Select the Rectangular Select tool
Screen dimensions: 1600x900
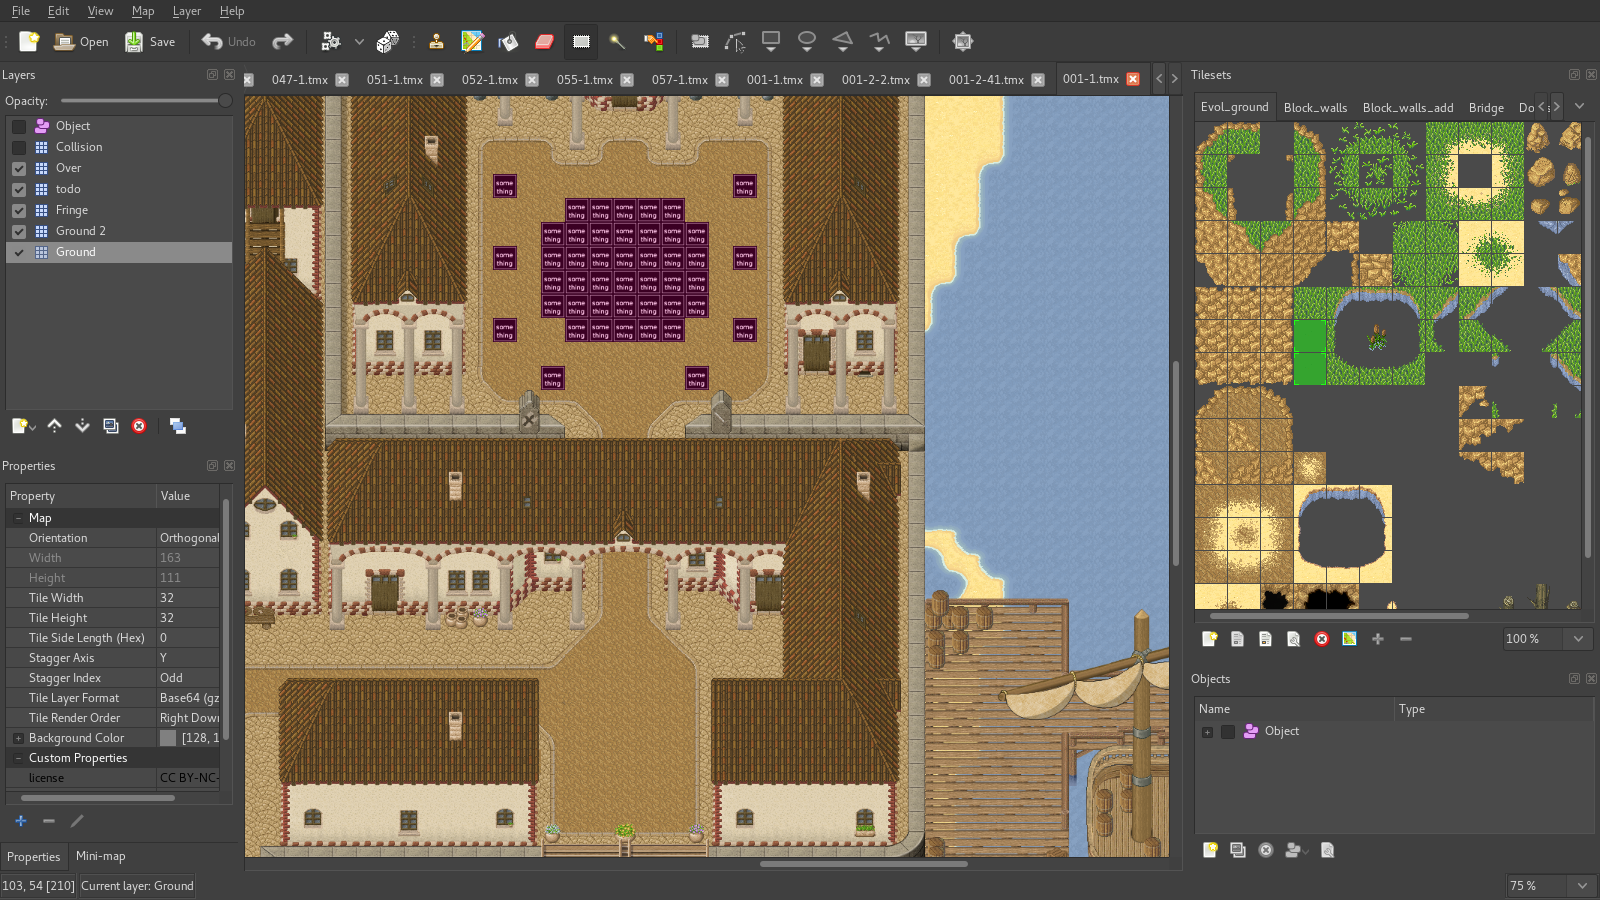(581, 41)
